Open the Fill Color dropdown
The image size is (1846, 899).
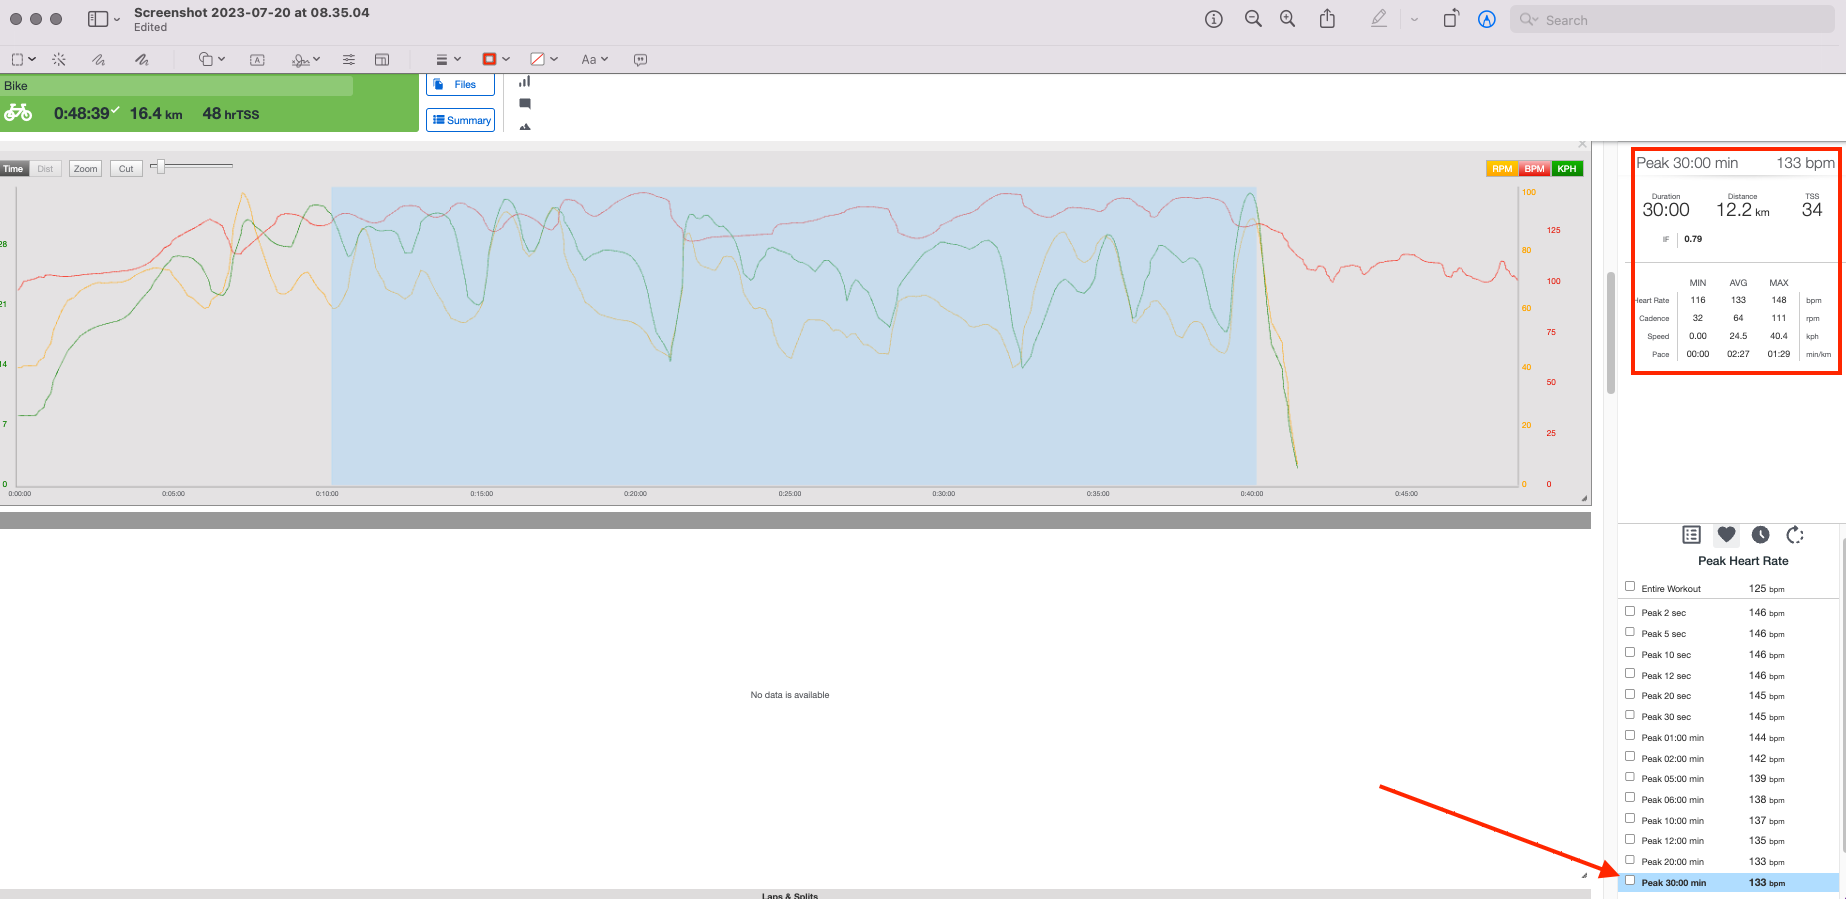coord(553,60)
